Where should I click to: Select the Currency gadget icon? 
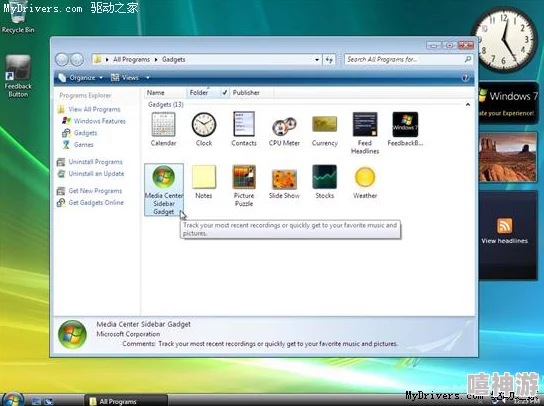click(x=324, y=125)
